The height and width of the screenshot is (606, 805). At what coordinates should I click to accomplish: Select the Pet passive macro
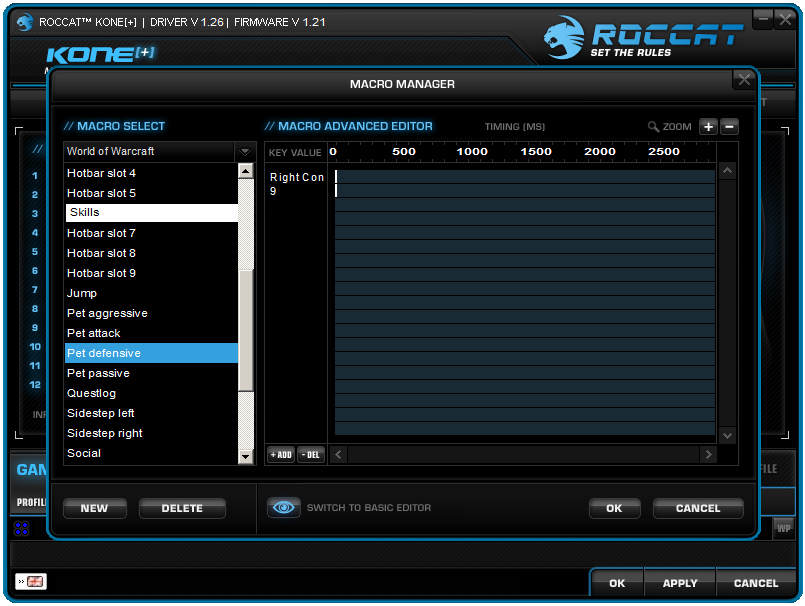click(151, 373)
